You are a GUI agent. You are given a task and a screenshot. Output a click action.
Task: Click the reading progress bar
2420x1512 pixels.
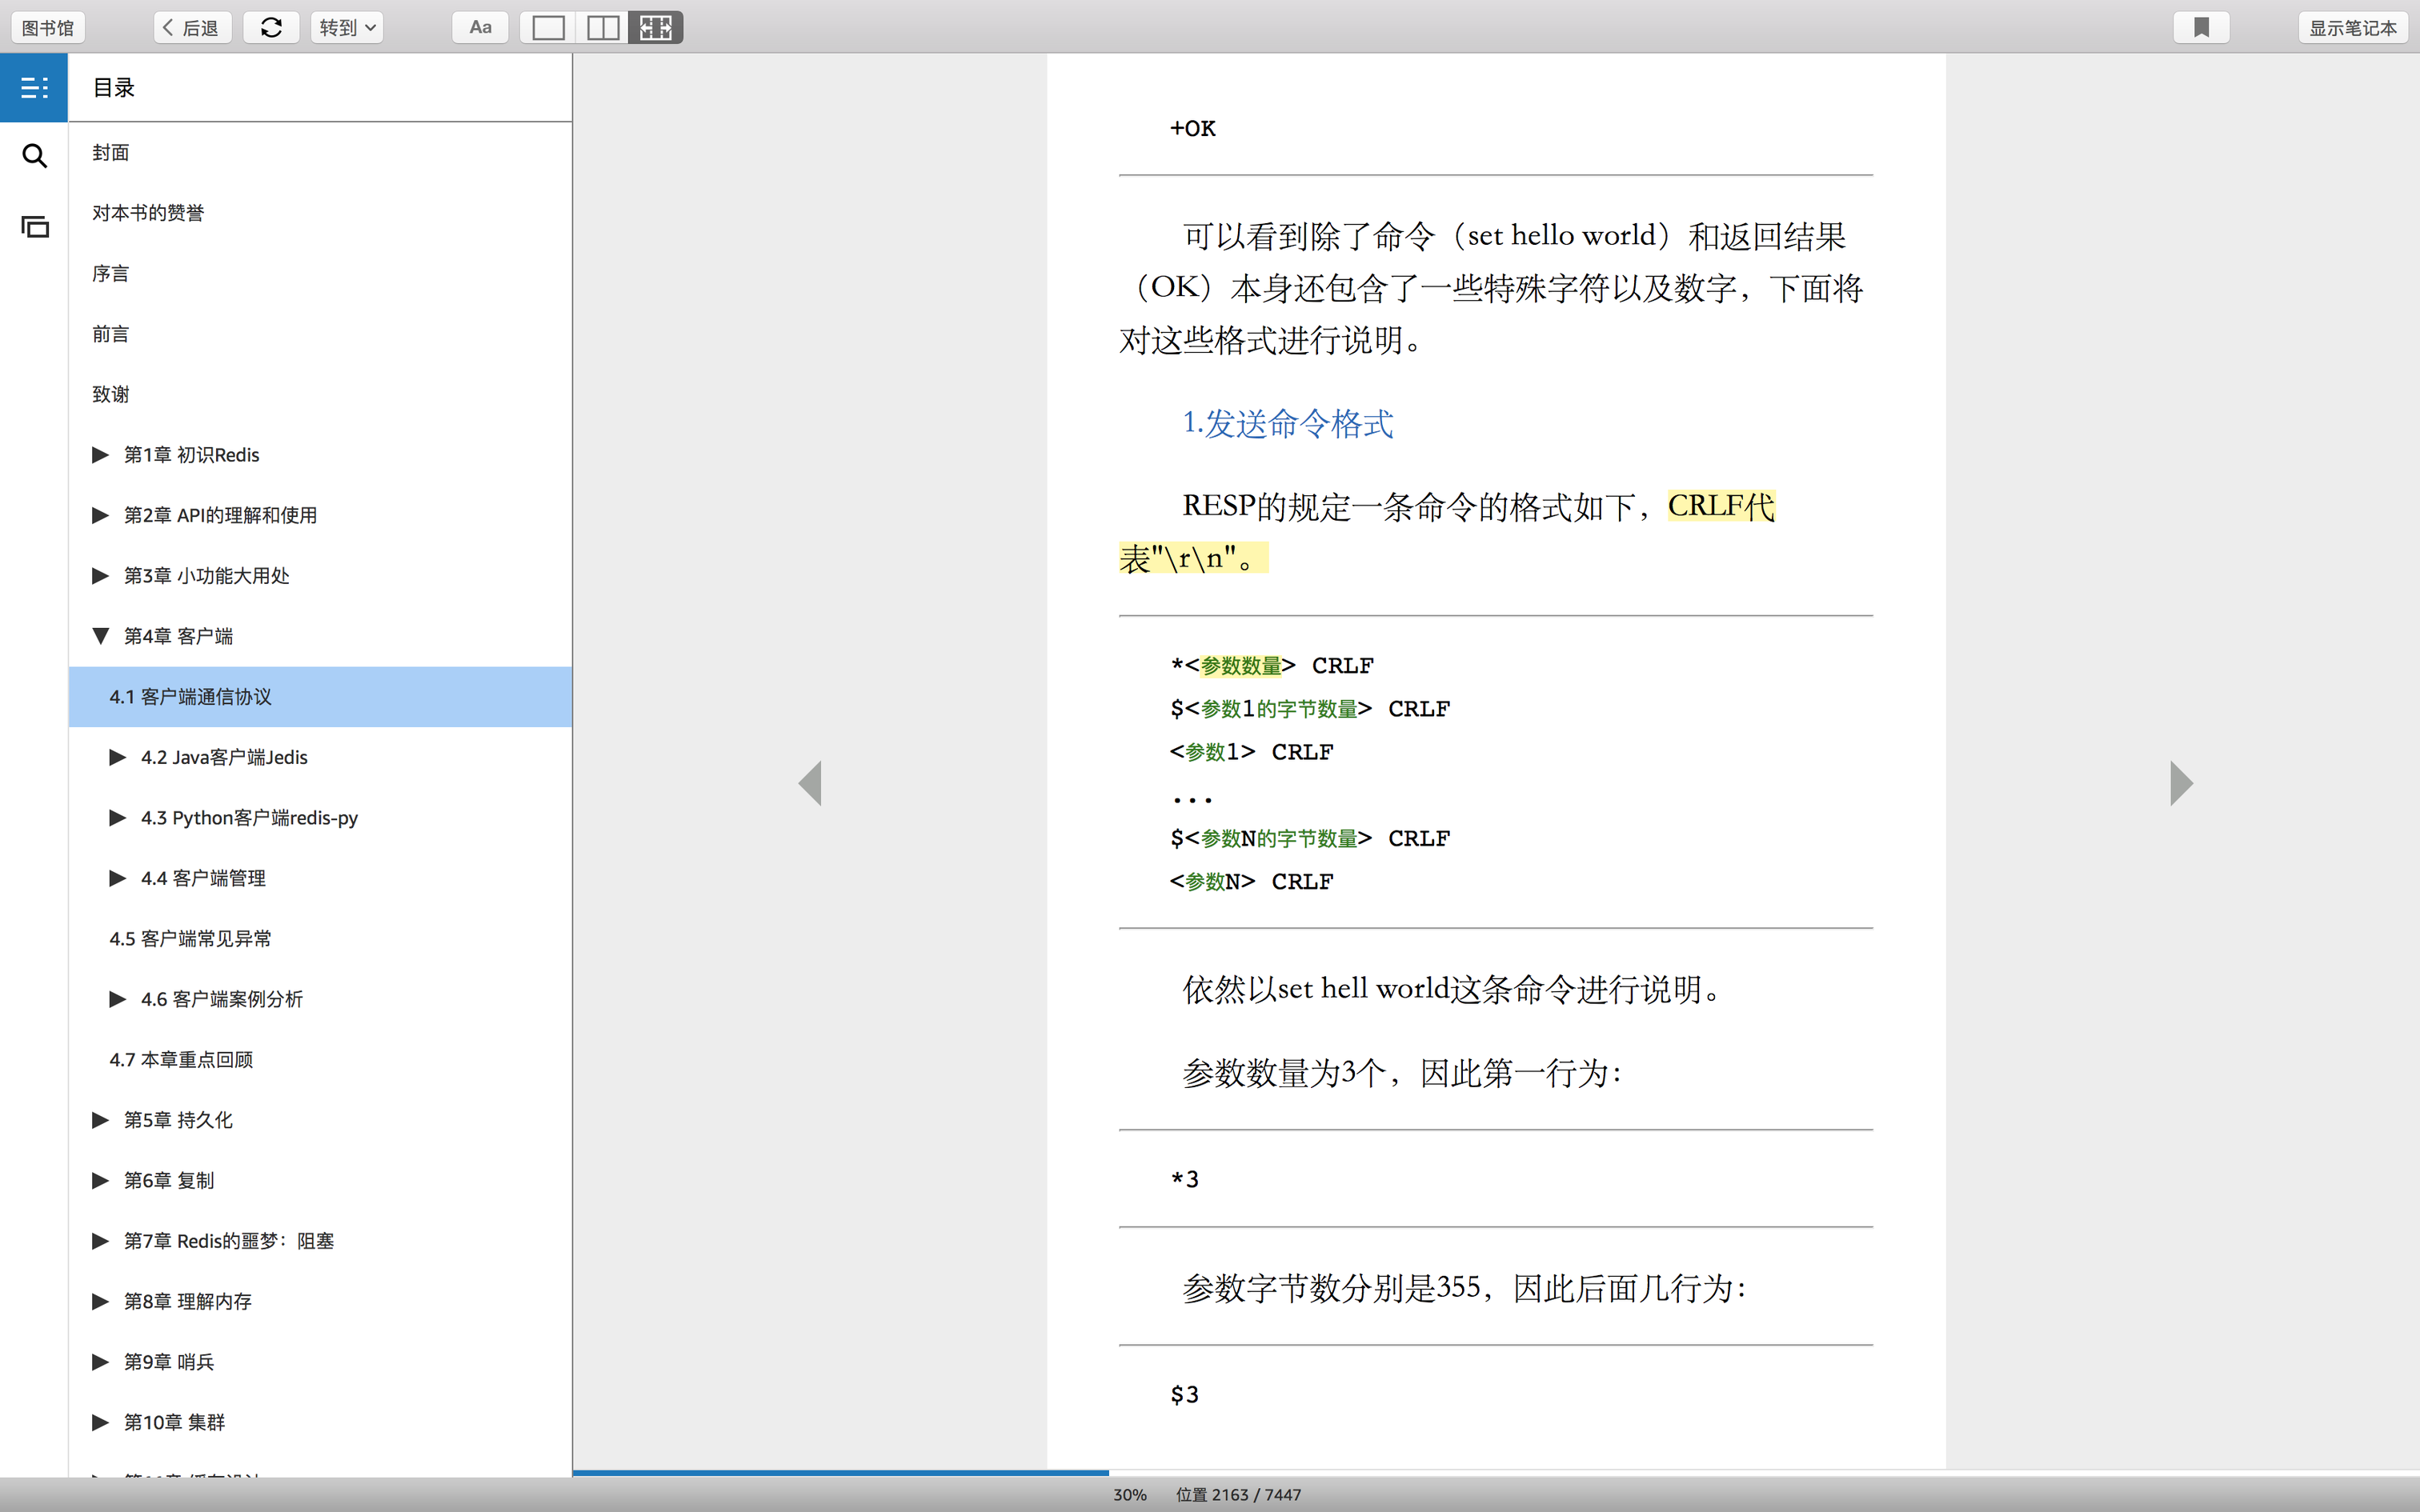[1496, 1472]
